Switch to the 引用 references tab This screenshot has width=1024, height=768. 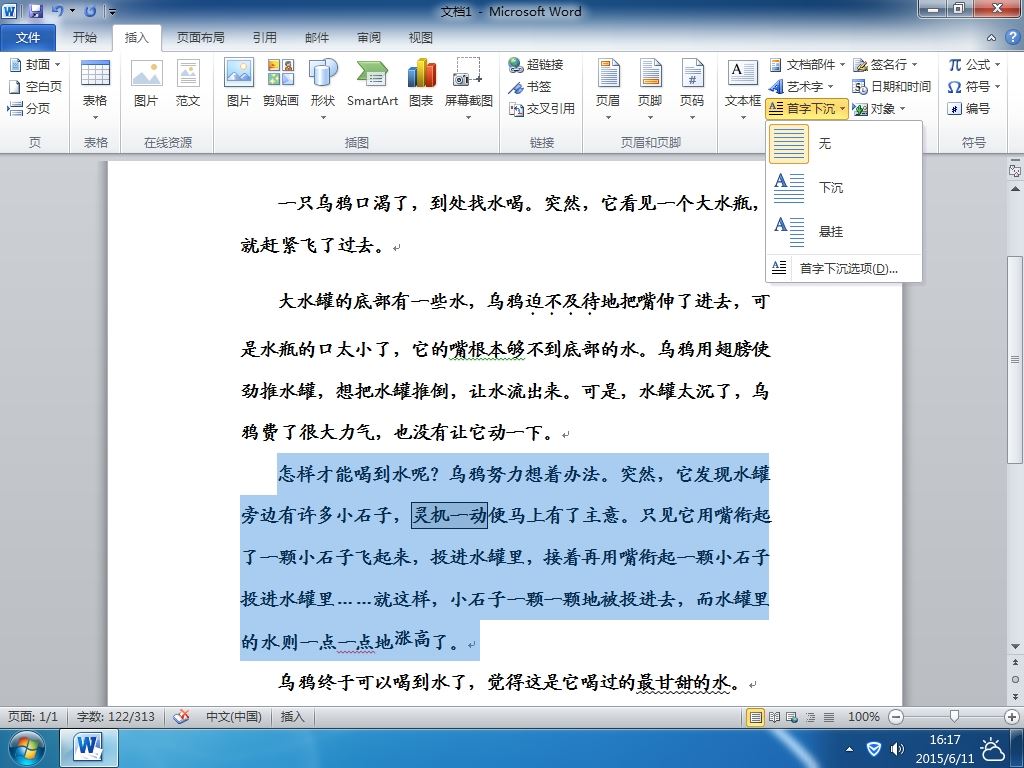click(x=264, y=37)
